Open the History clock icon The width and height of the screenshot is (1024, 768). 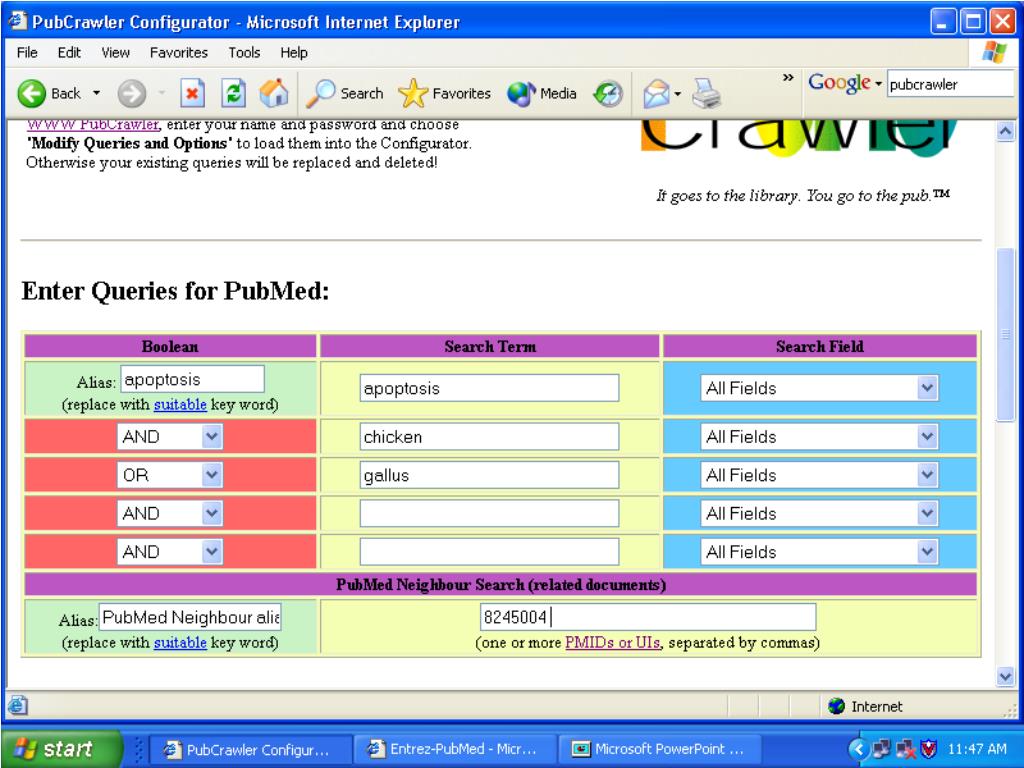pos(608,94)
